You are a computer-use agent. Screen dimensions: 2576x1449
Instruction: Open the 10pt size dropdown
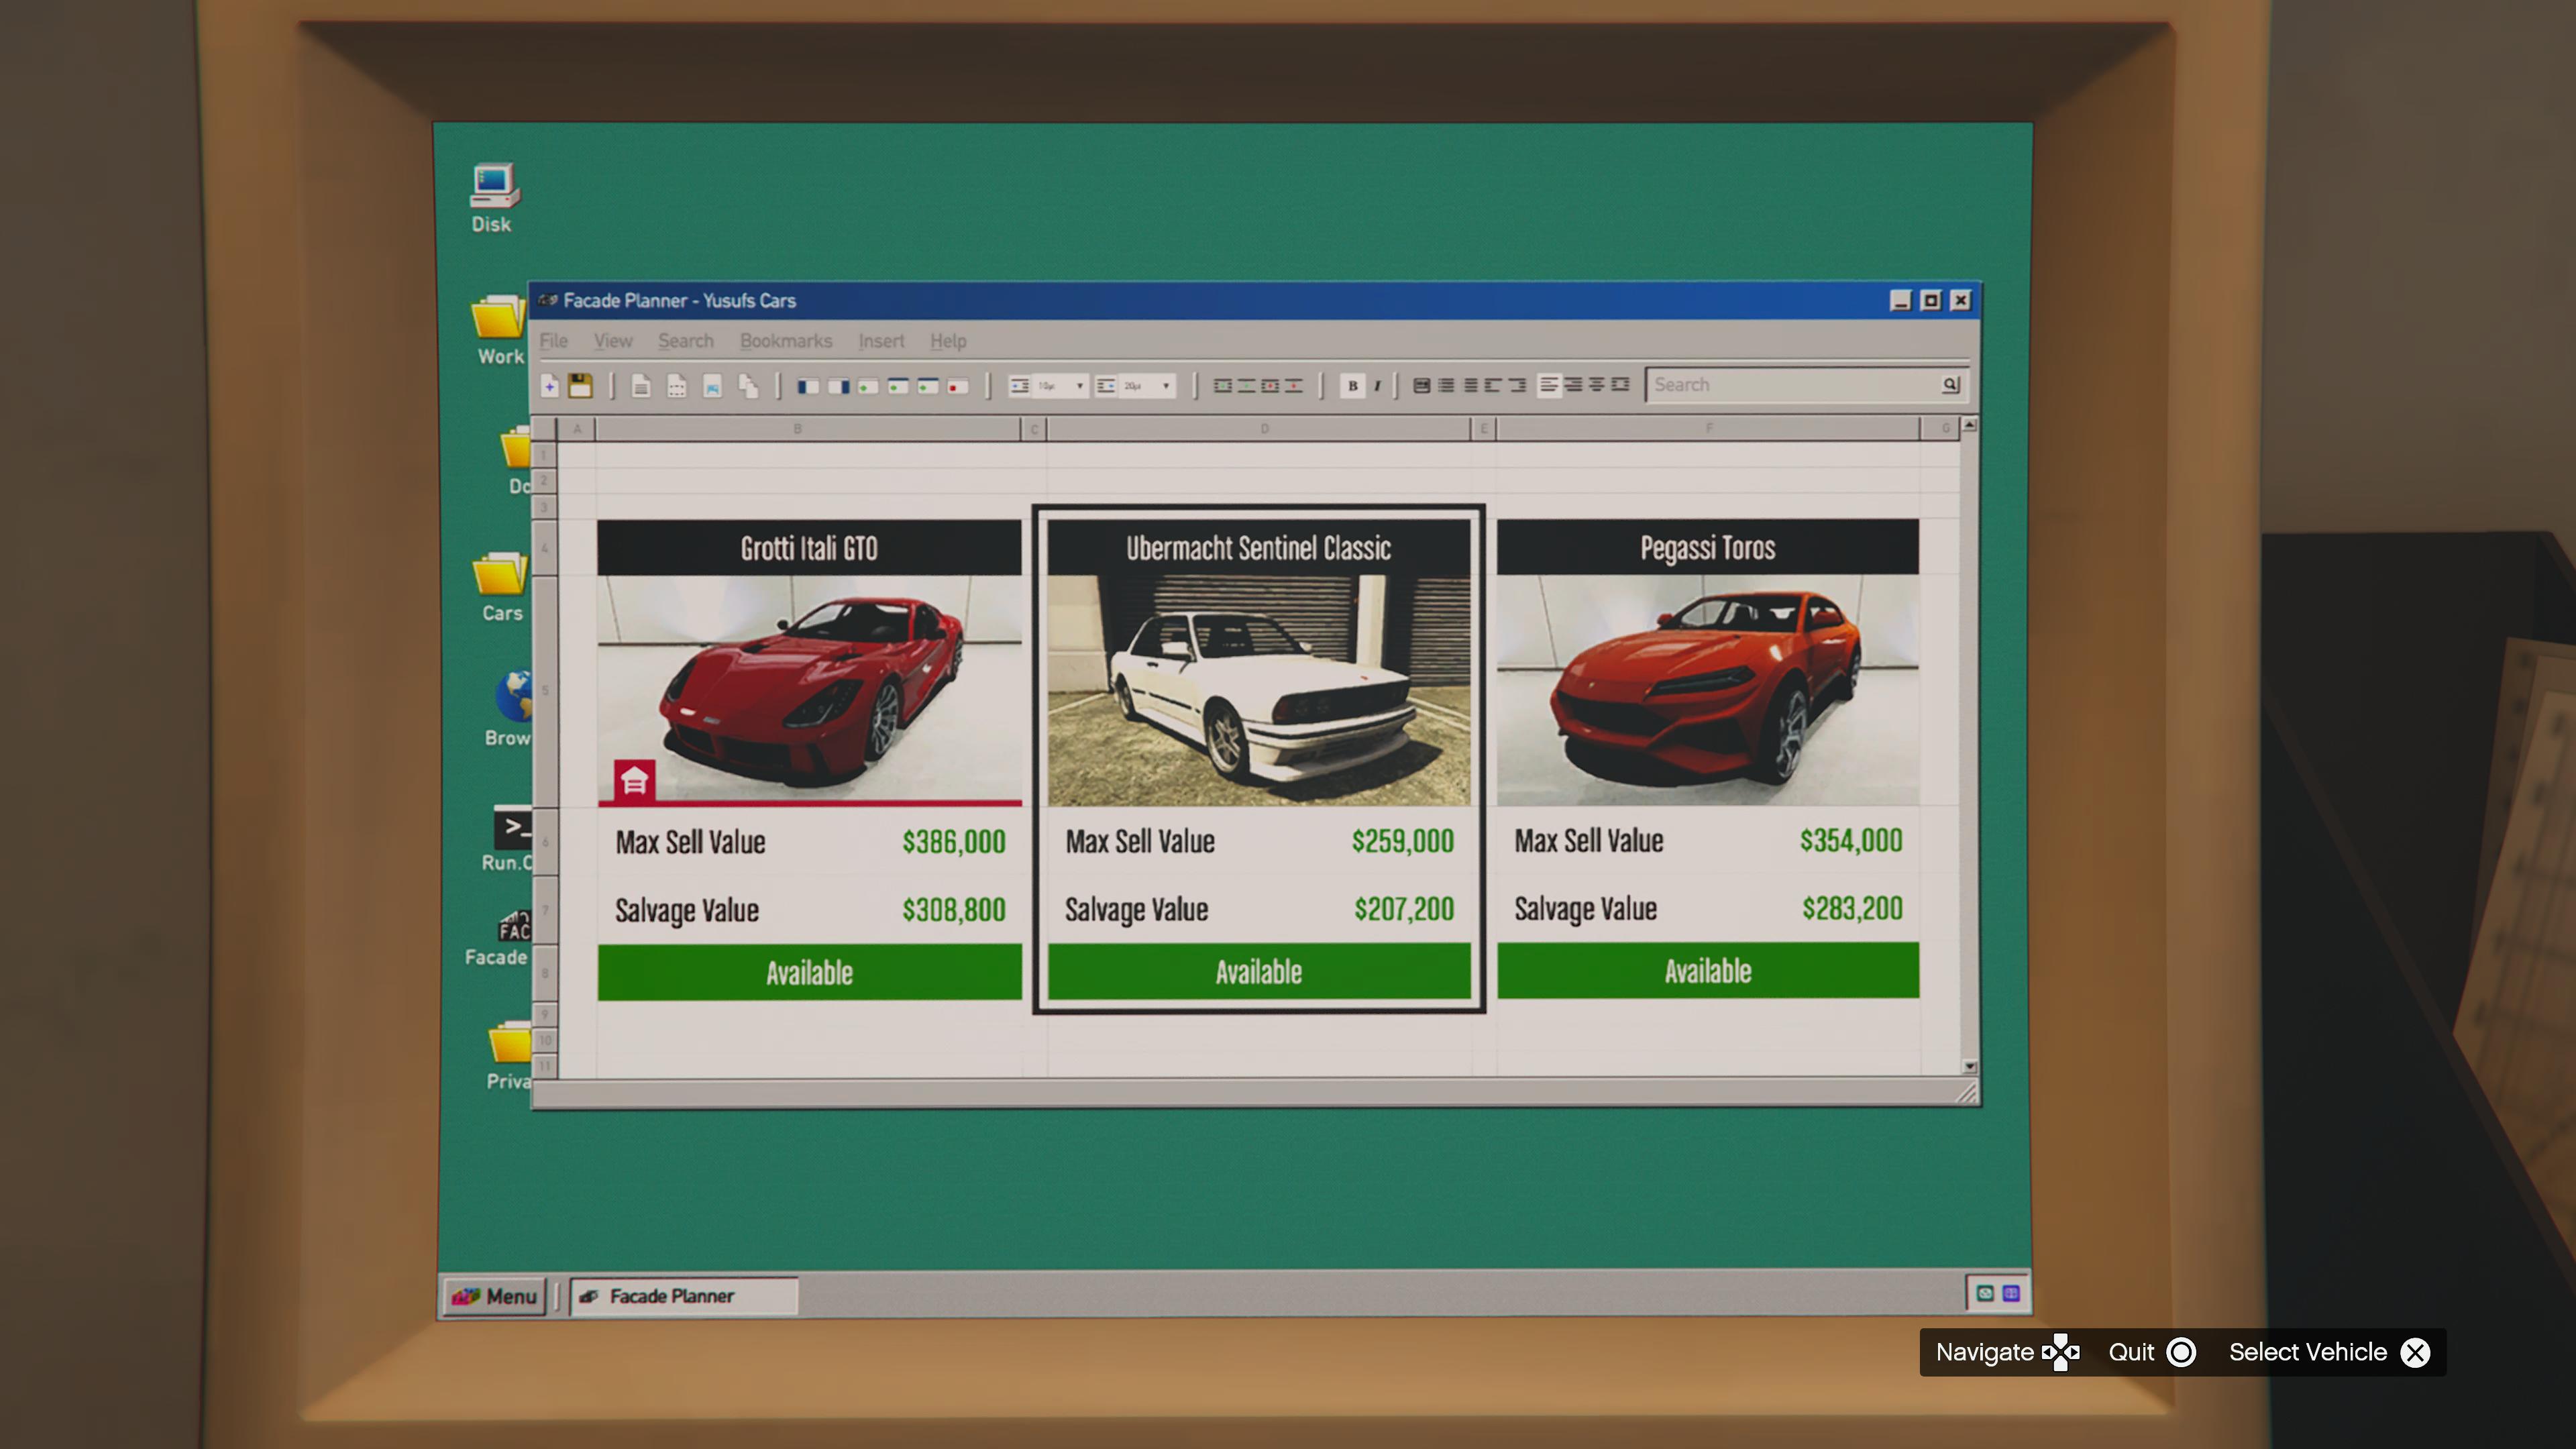pos(1079,386)
